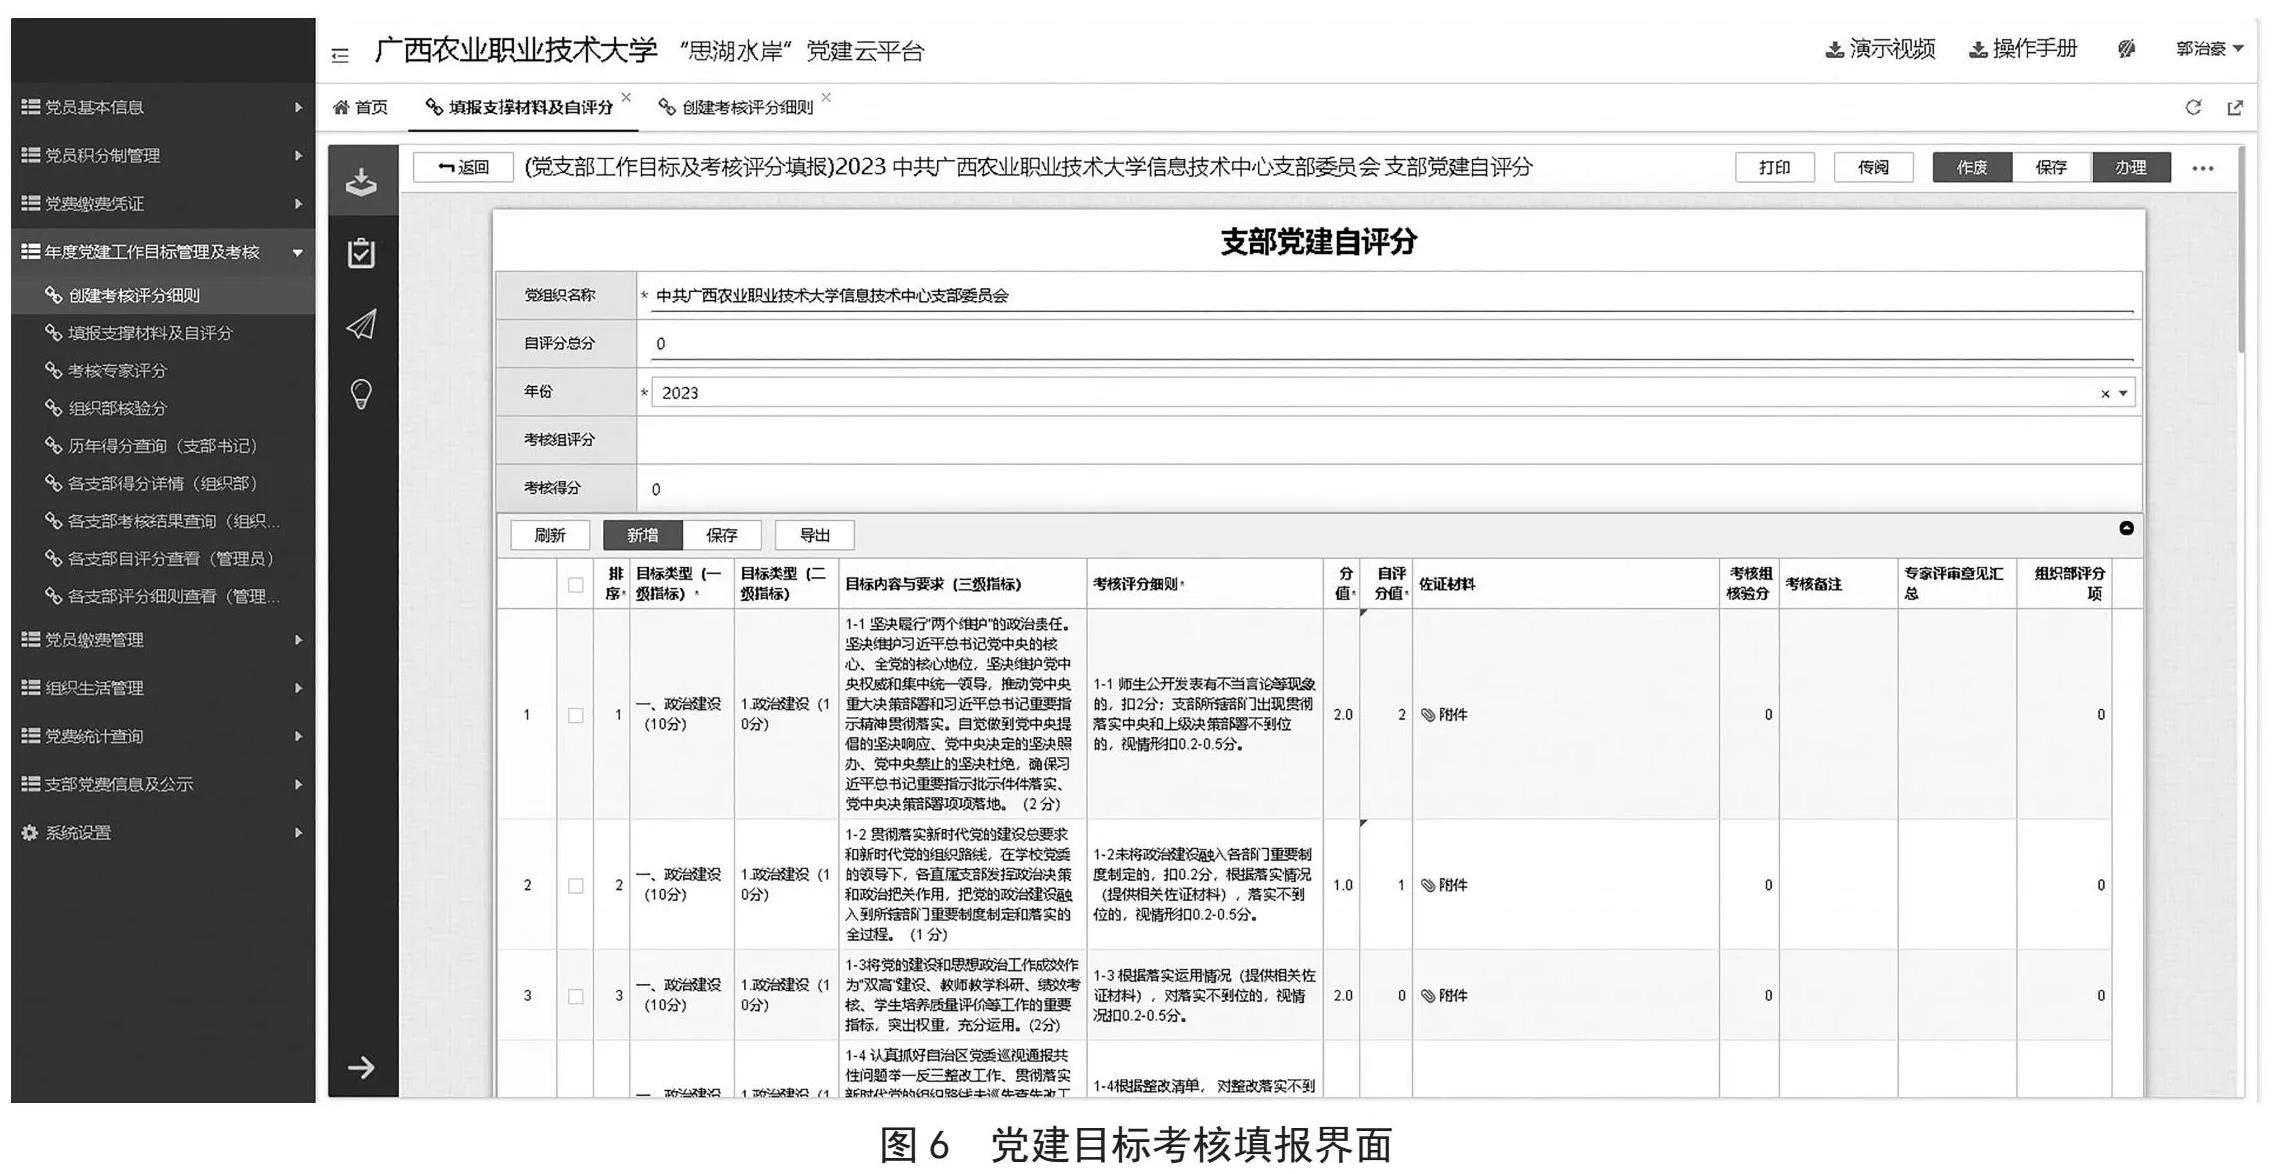Click the clipboard checklist icon
2284x1174 pixels.
tap(361, 253)
